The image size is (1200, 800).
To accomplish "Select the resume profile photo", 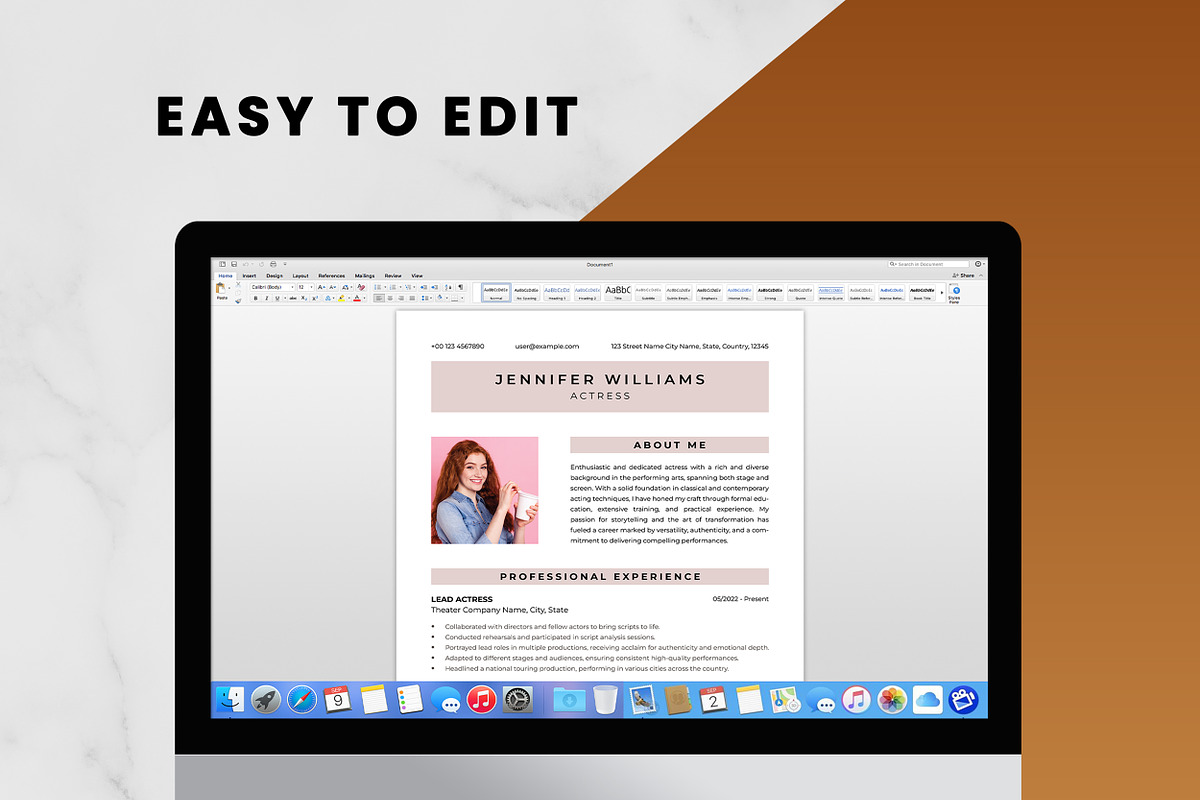I will tap(484, 490).
